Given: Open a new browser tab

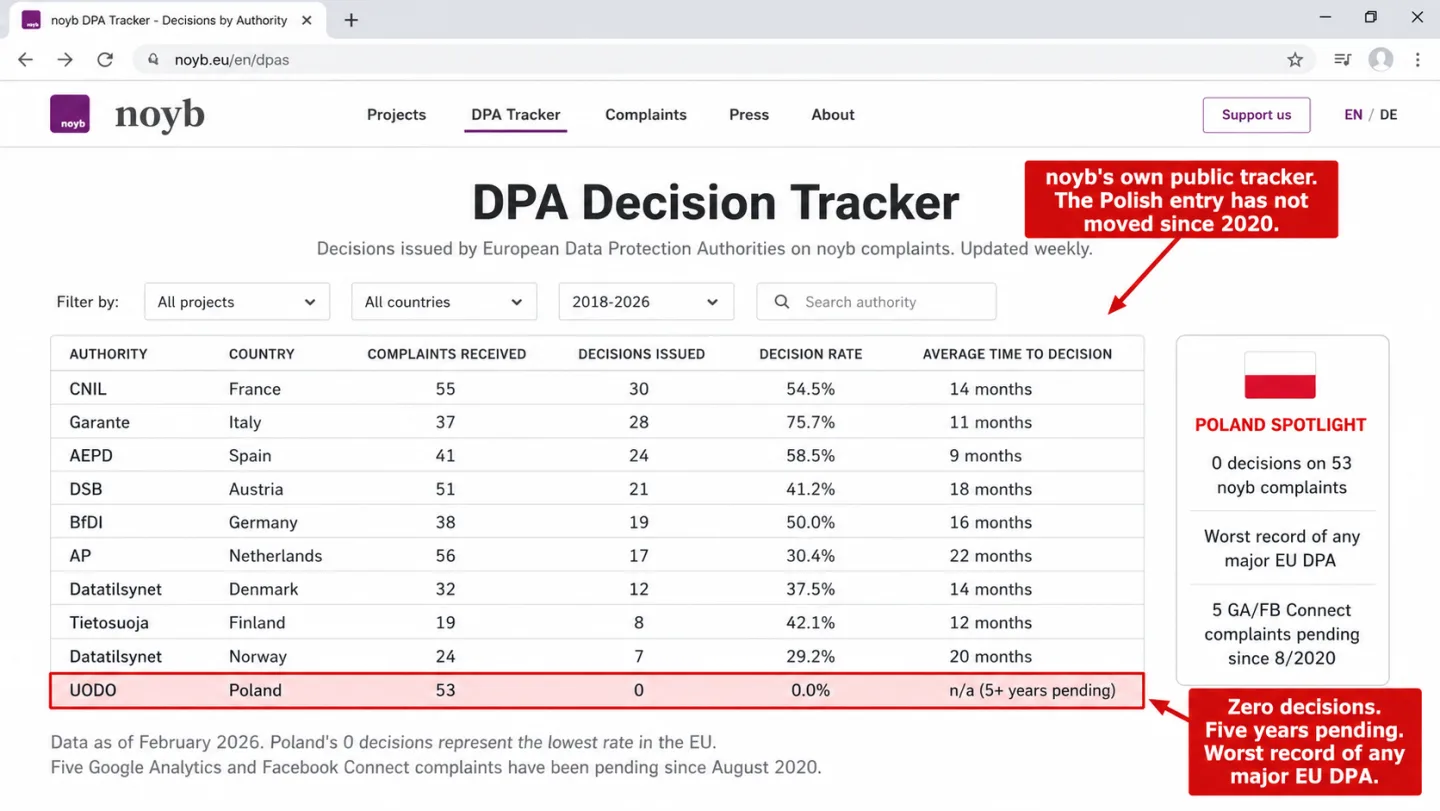Looking at the screenshot, I should coord(351,20).
